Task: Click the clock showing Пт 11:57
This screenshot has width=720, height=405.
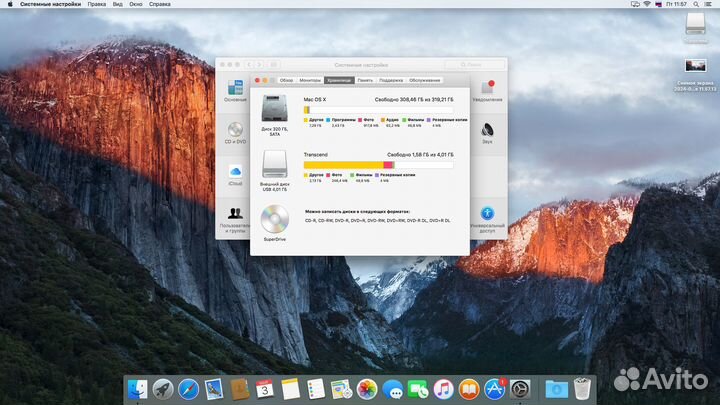Action: (x=676, y=4)
